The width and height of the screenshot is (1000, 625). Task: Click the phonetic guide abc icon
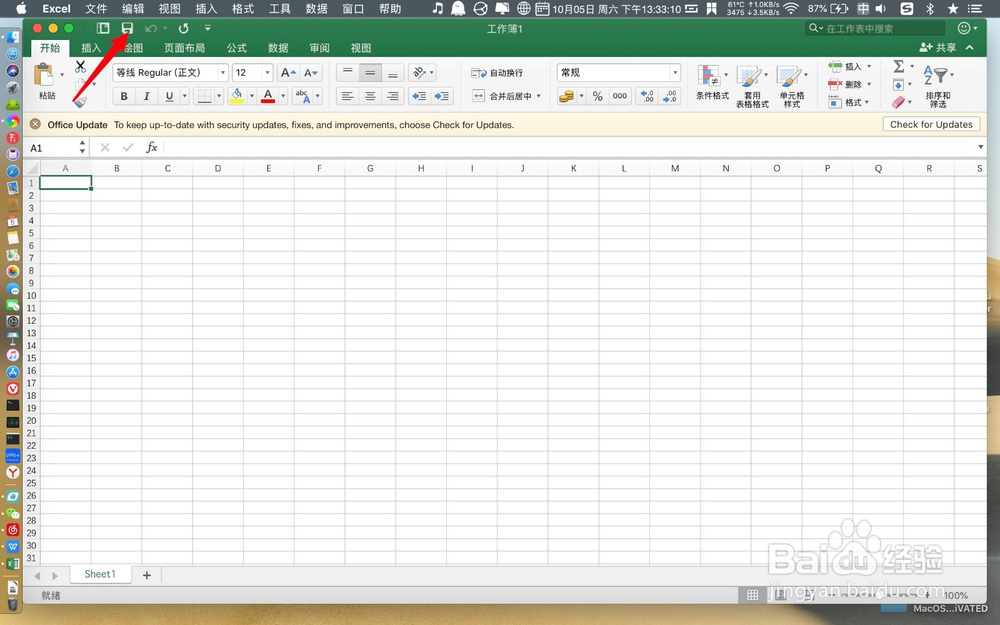302,96
